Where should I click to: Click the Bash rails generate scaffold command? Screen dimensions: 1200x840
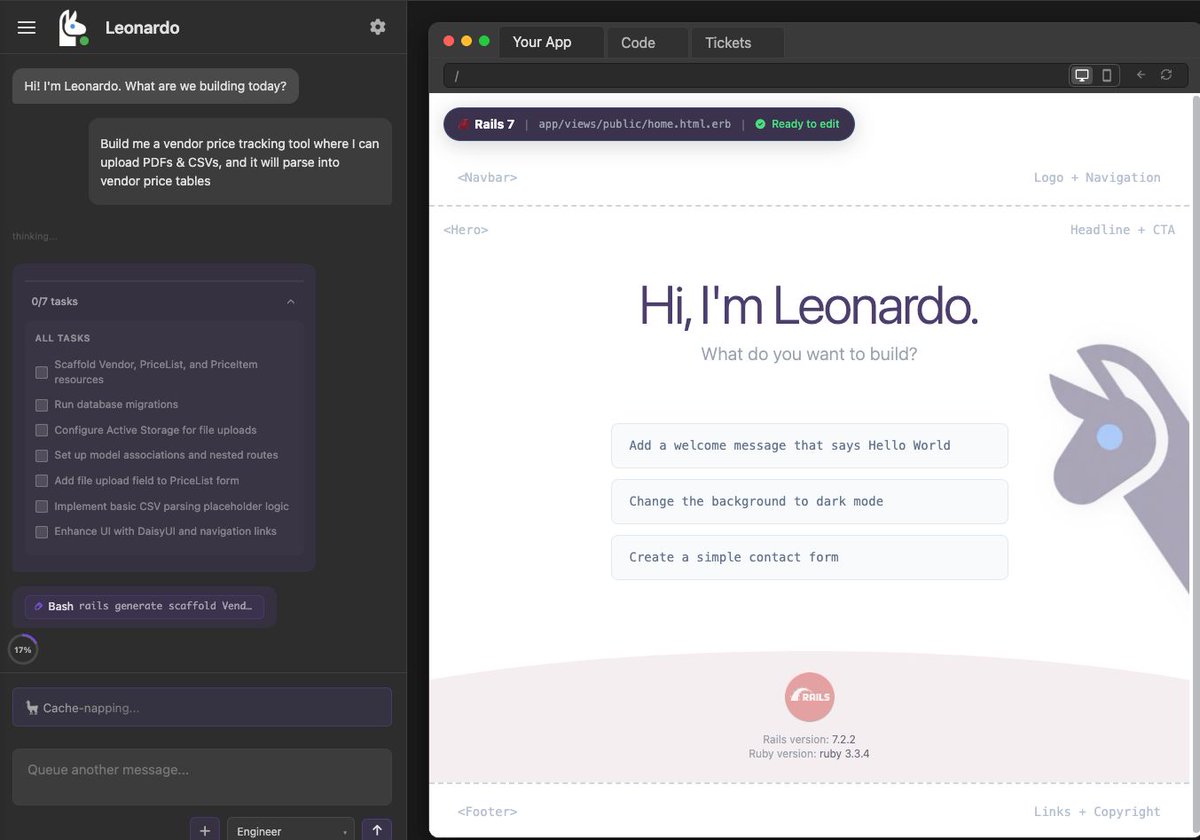pos(145,606)
